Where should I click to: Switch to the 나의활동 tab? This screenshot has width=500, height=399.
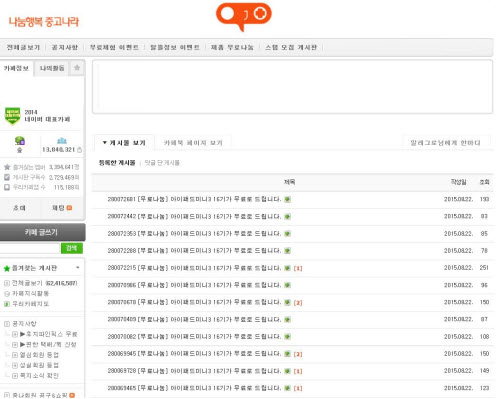[52, 68]
